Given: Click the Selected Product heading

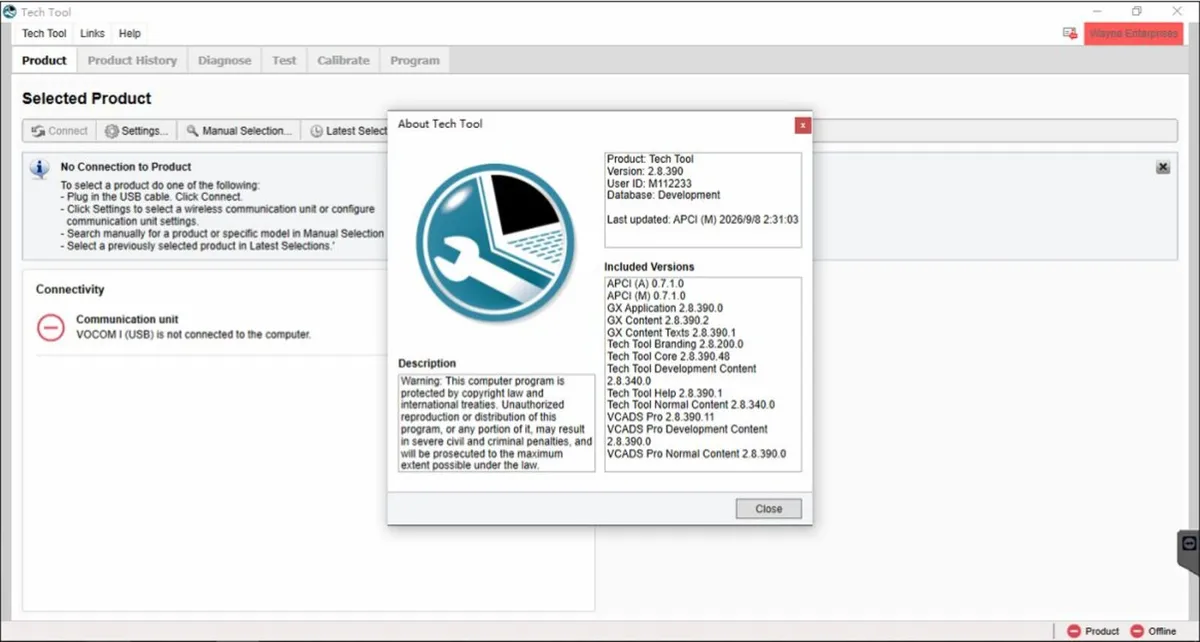Looking at the screenshot, I should click(87, 98).
